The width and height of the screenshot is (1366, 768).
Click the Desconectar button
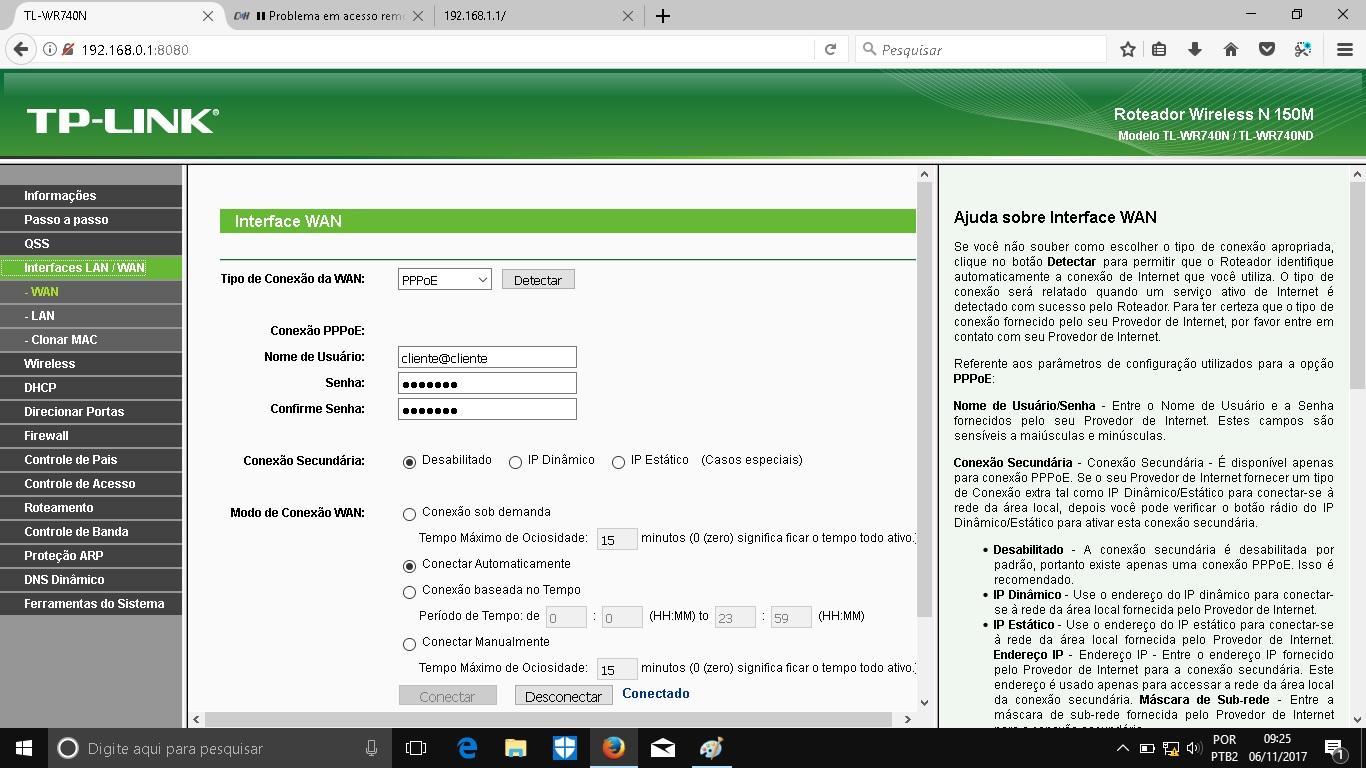tap(563, 696)
